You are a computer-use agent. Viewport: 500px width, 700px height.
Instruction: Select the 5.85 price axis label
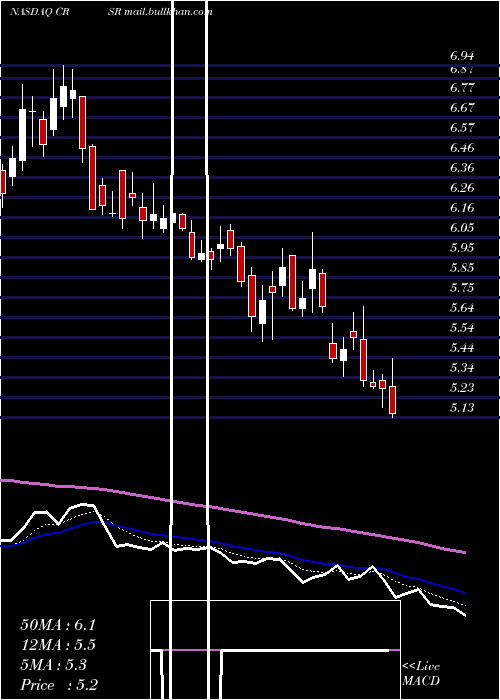[x=462, y=268]
